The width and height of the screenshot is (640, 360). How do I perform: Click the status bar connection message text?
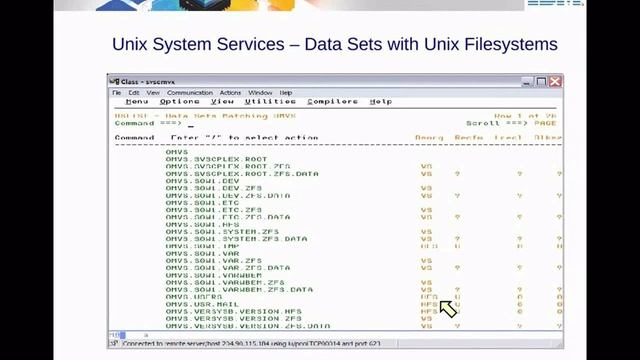point(251,344)
